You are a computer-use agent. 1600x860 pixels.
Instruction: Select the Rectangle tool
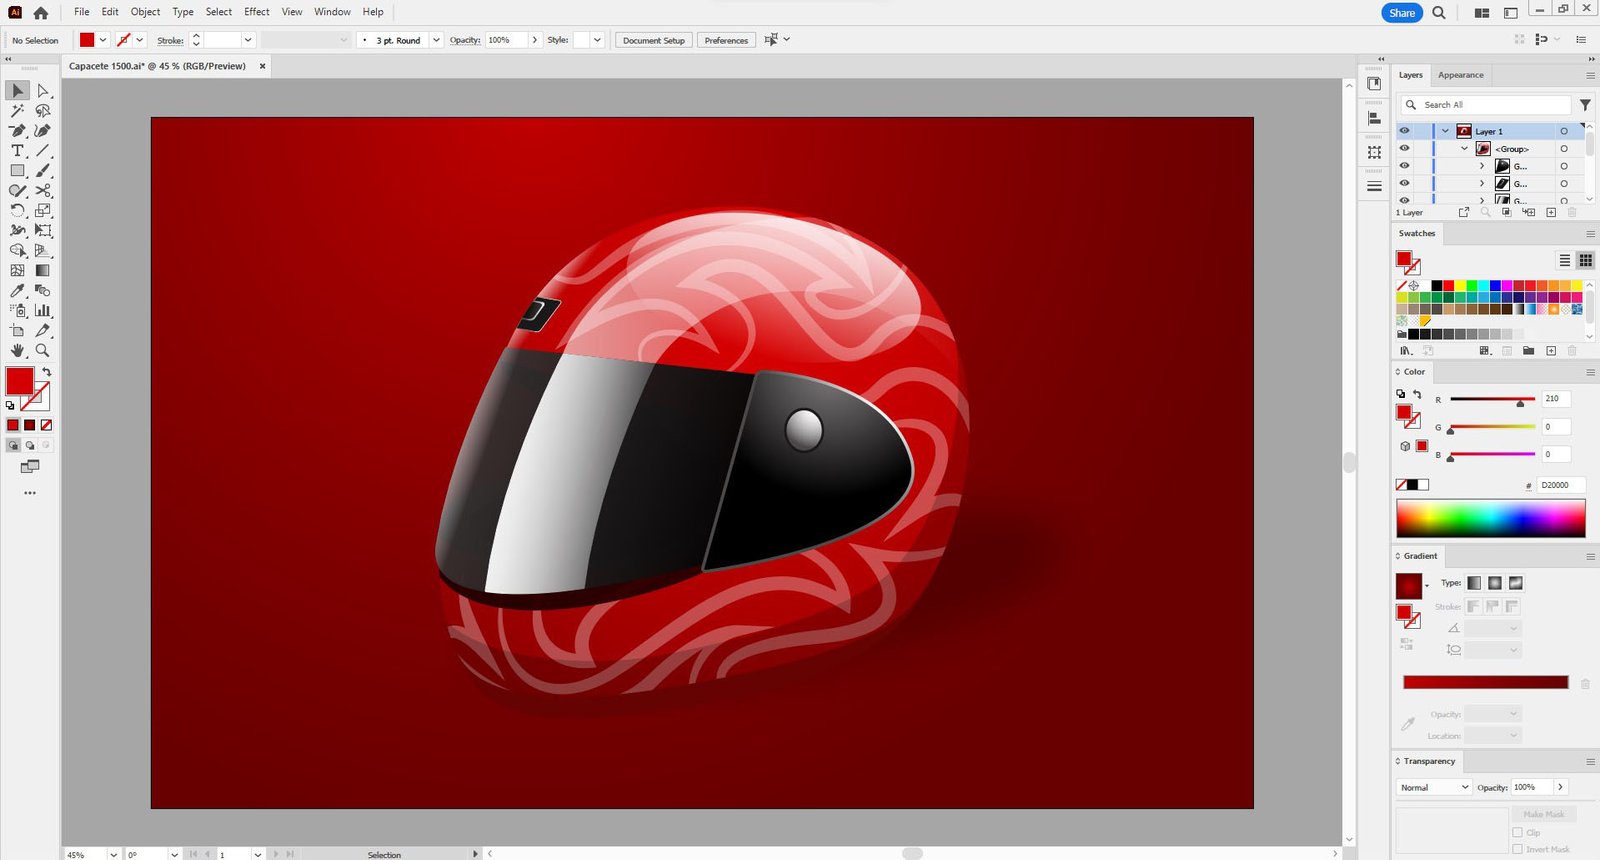pos(17,171)
